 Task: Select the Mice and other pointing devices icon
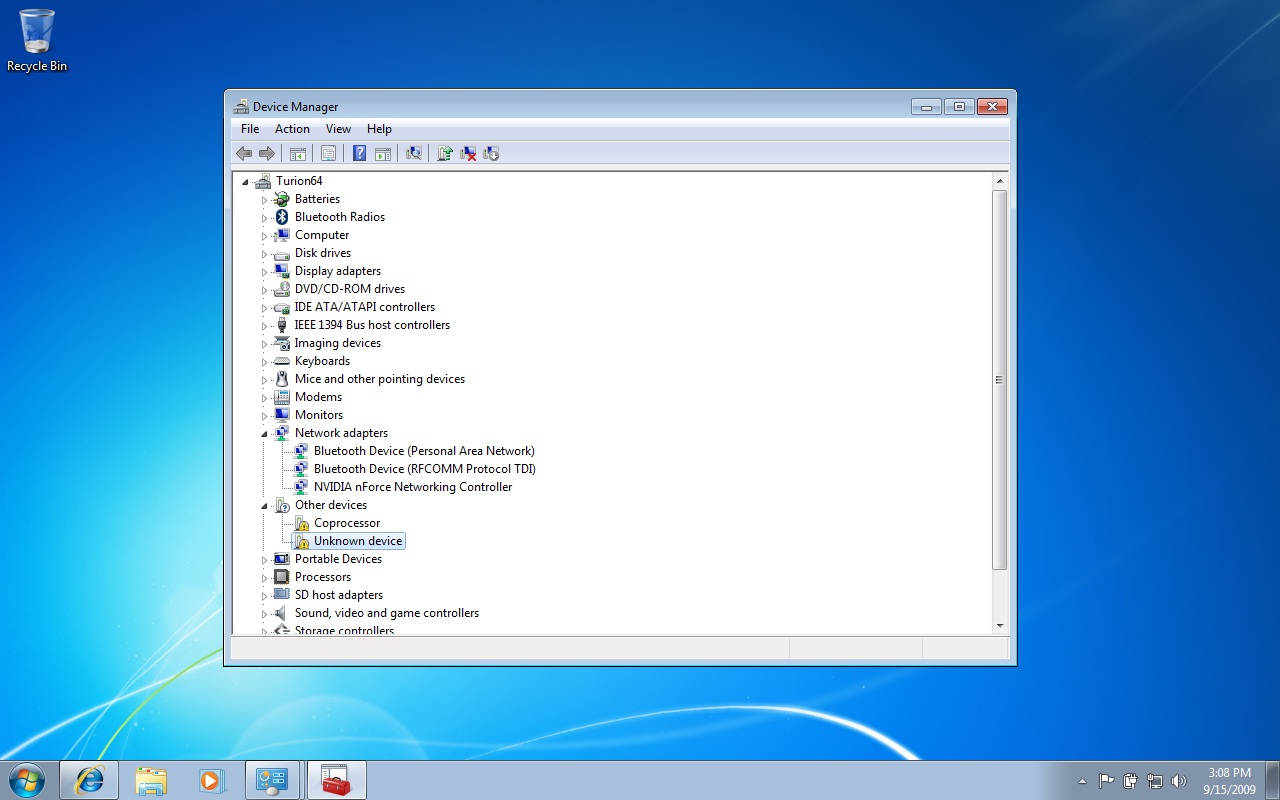click(282, 379)
